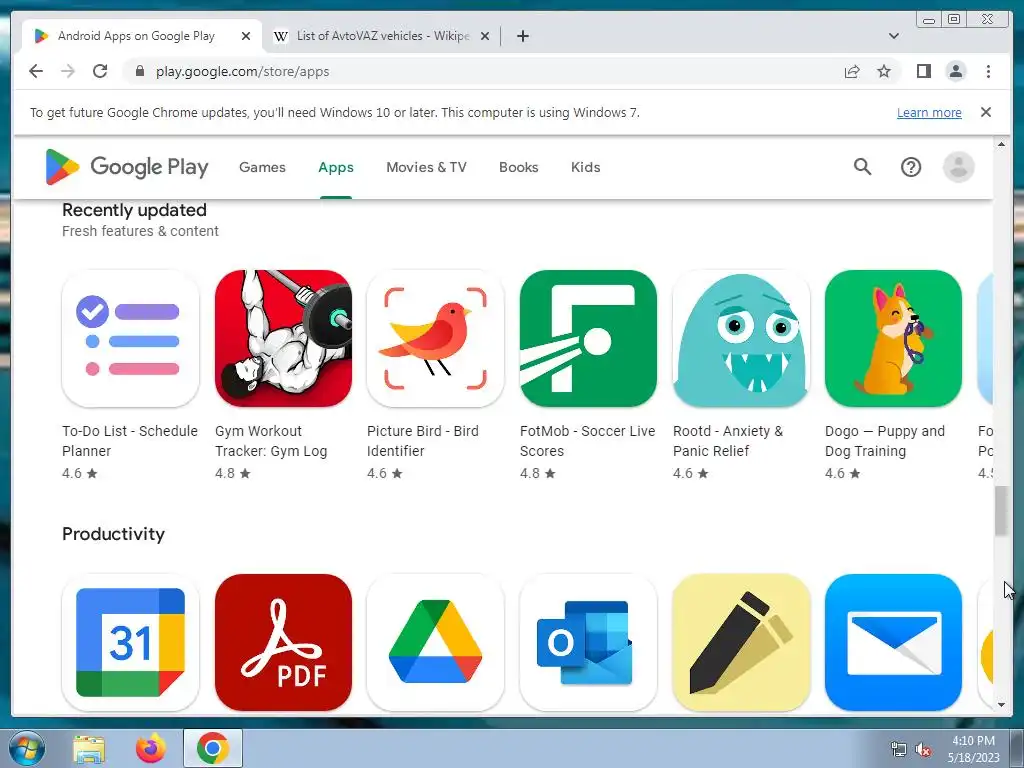Open the Dogo — Puppy and Dog Training title
The image size is (1024, 768).
coord(885,441)
